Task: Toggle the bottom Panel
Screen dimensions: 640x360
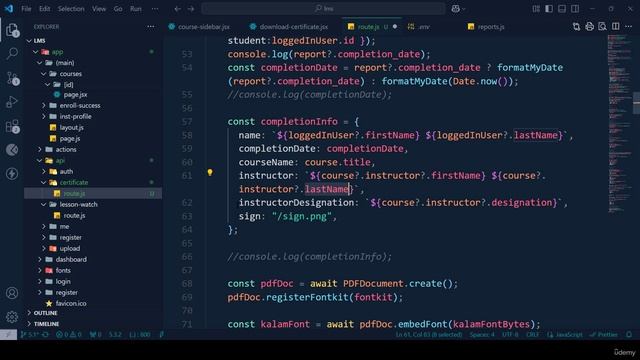Action: [562, 9]
